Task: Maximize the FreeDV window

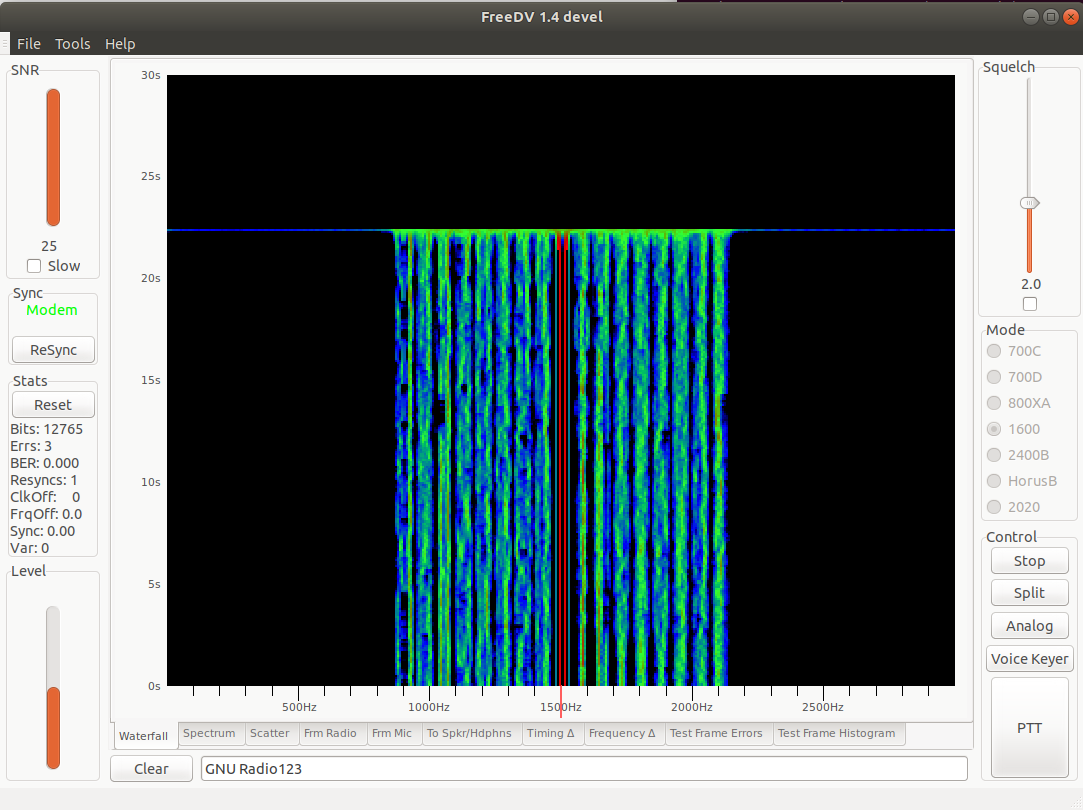Action: click(1051, 17)
